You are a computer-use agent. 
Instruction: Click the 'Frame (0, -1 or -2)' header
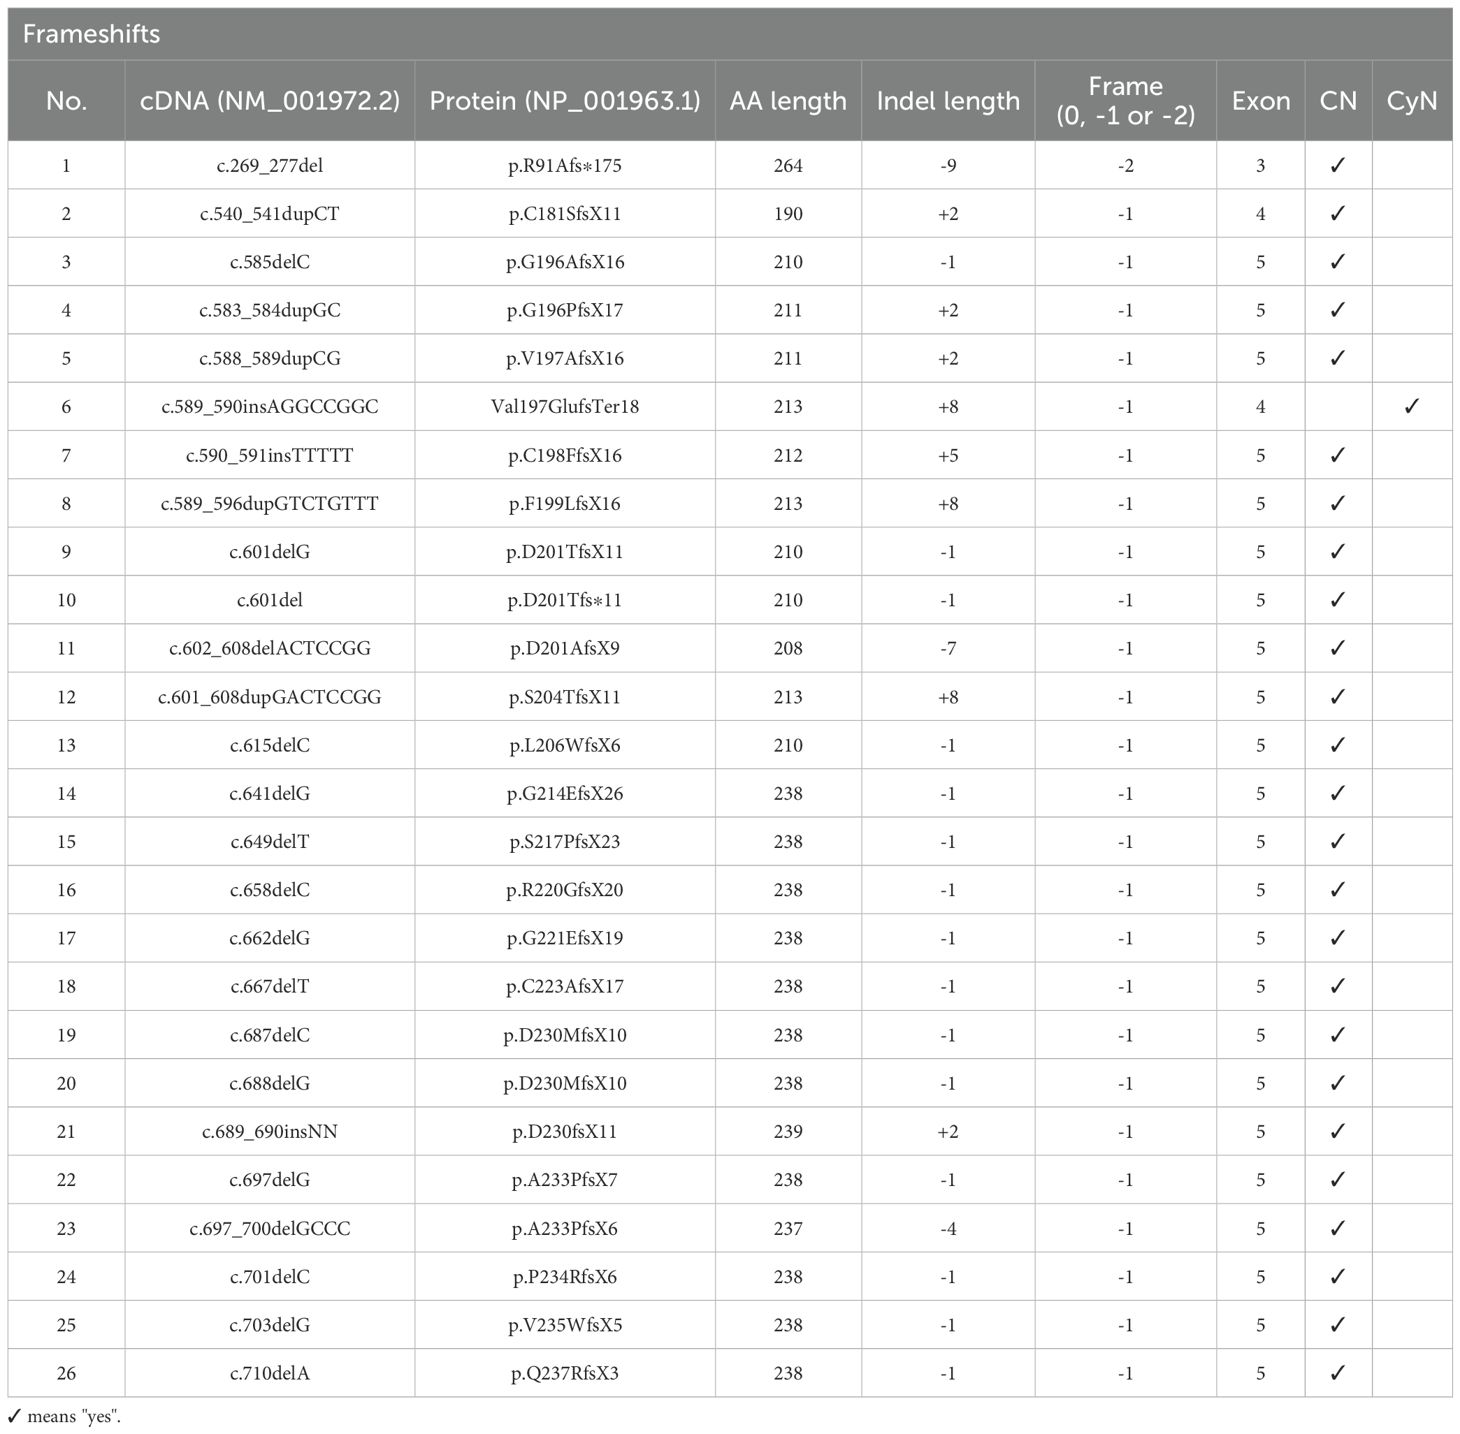pyautogui.click(x=1126, y=101)
